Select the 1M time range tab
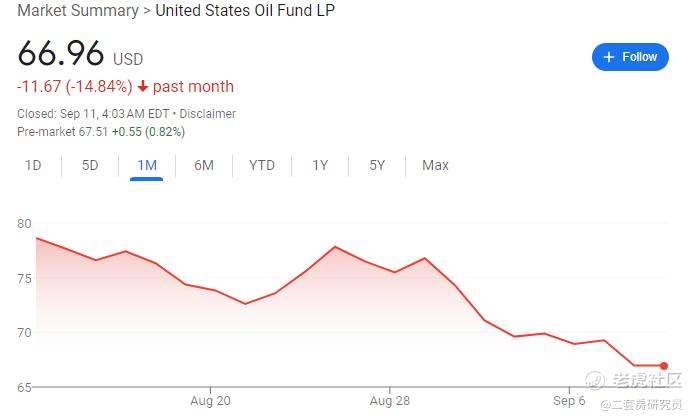The width and height of the screenshot is (695, 420). coord(146,165)
